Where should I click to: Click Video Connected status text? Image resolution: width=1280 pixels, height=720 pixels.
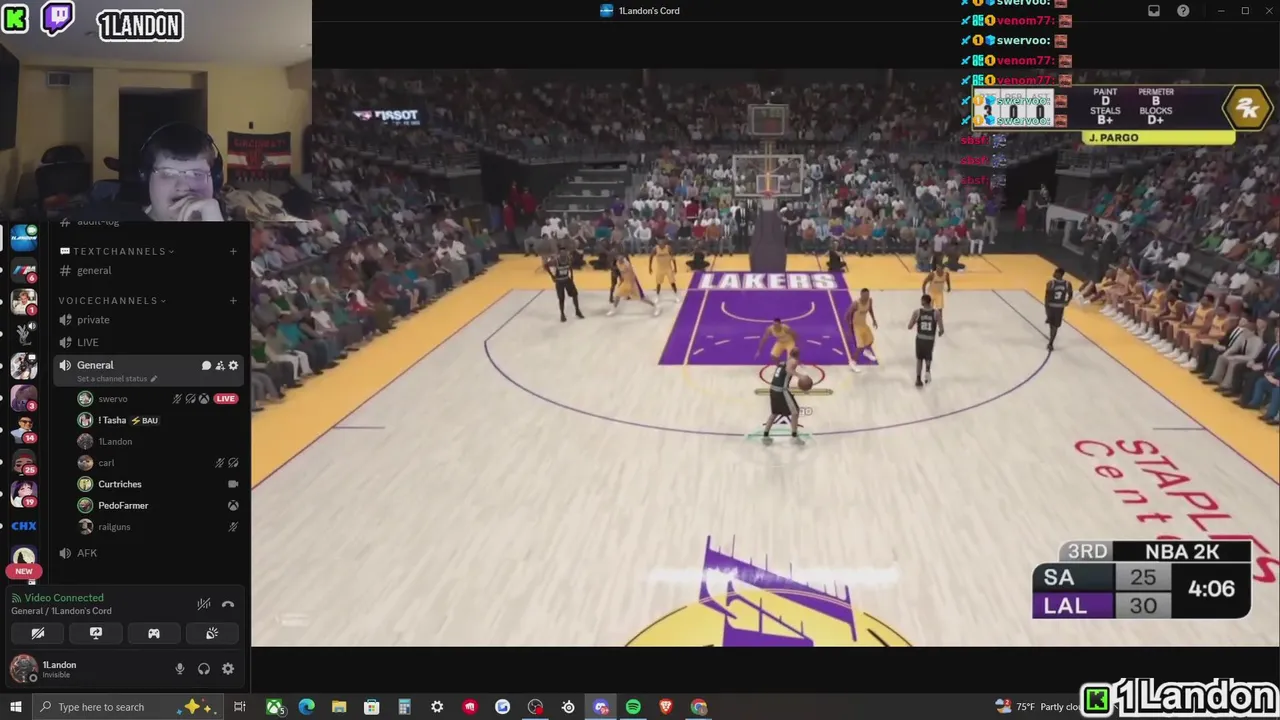64,598
